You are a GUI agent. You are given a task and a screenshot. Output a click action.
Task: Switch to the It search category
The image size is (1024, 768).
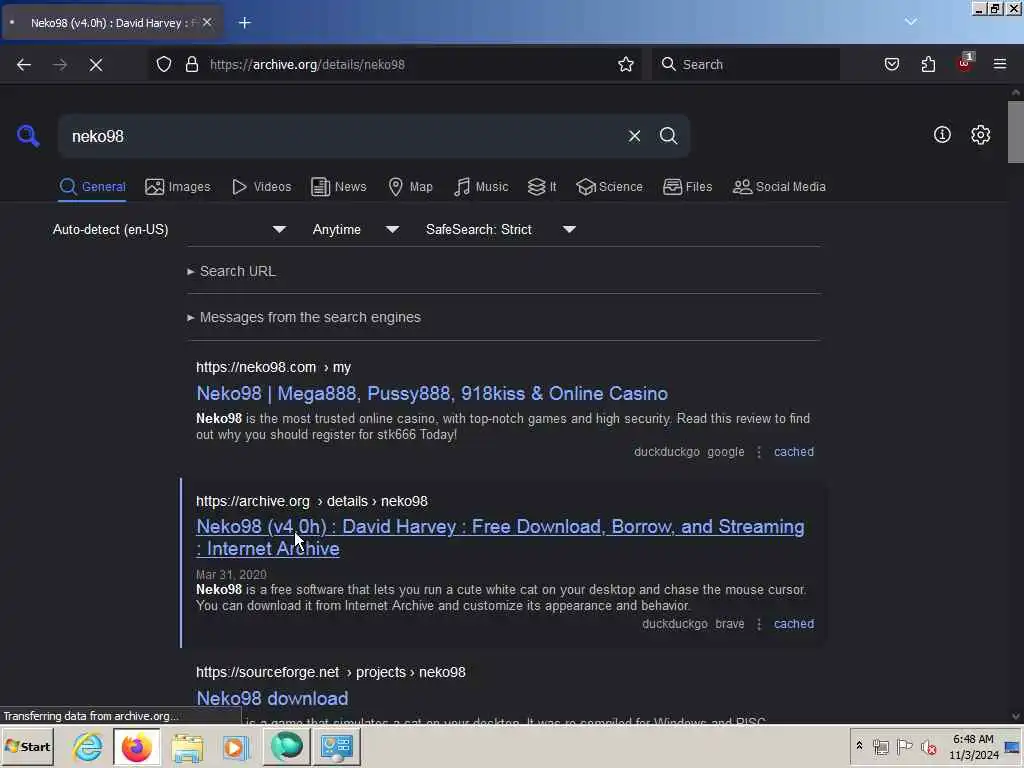pos(542,187)
